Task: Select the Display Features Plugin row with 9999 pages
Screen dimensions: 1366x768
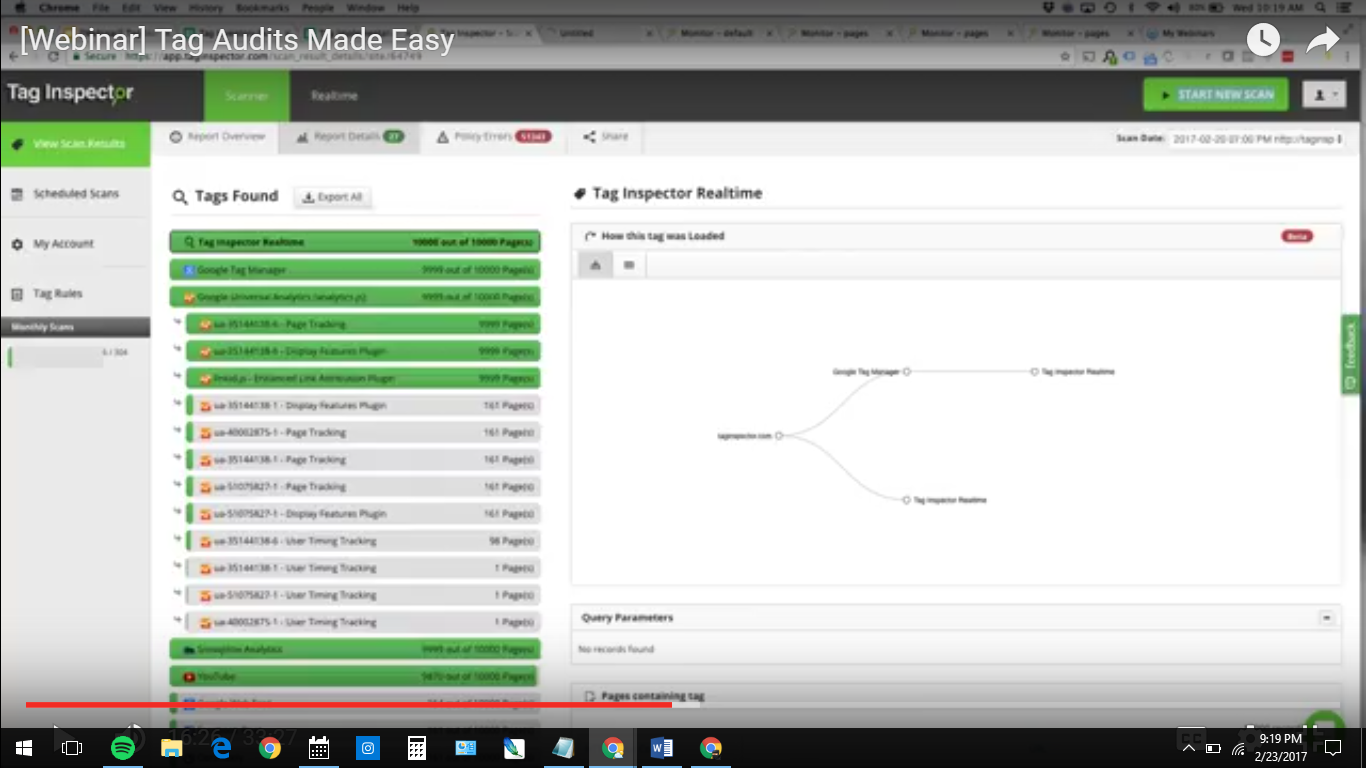Action: (363, 351)
